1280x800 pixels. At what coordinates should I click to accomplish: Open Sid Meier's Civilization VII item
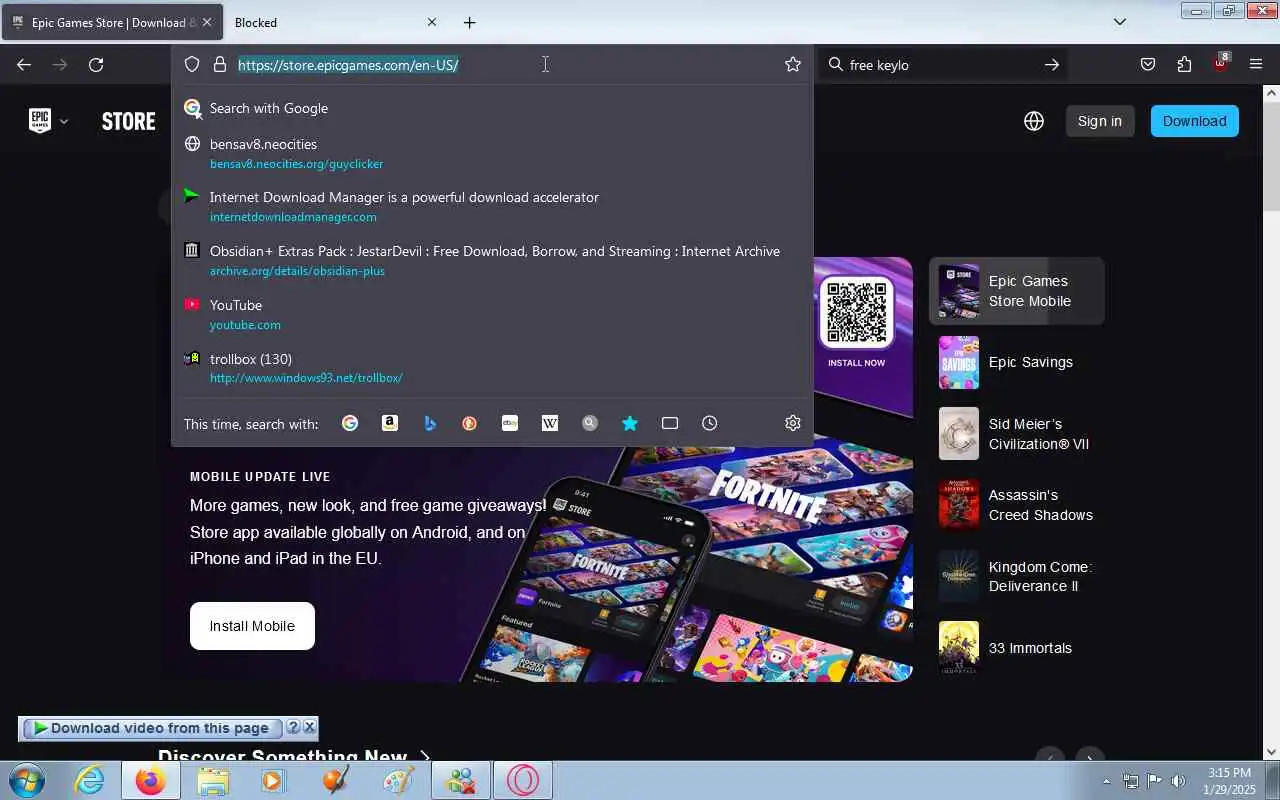[1017, 434]
